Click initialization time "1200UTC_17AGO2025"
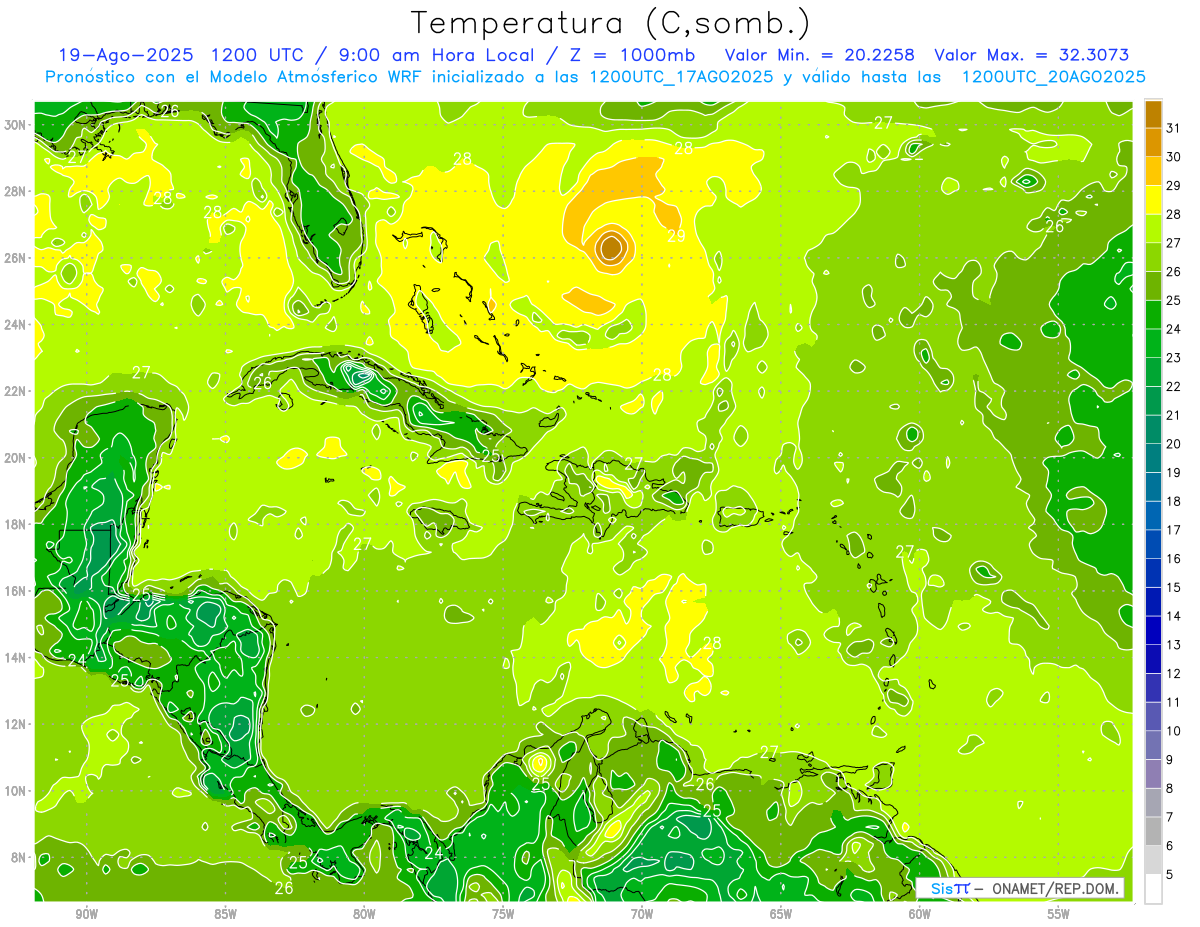This screenshot has width=1200, height=927. pyautogui.click(x=681, y=77)
